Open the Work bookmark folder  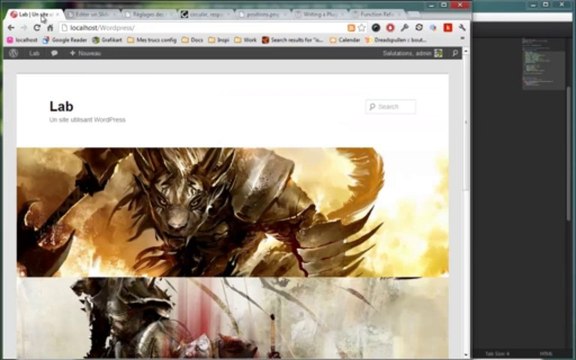click(x=245, y=40)
